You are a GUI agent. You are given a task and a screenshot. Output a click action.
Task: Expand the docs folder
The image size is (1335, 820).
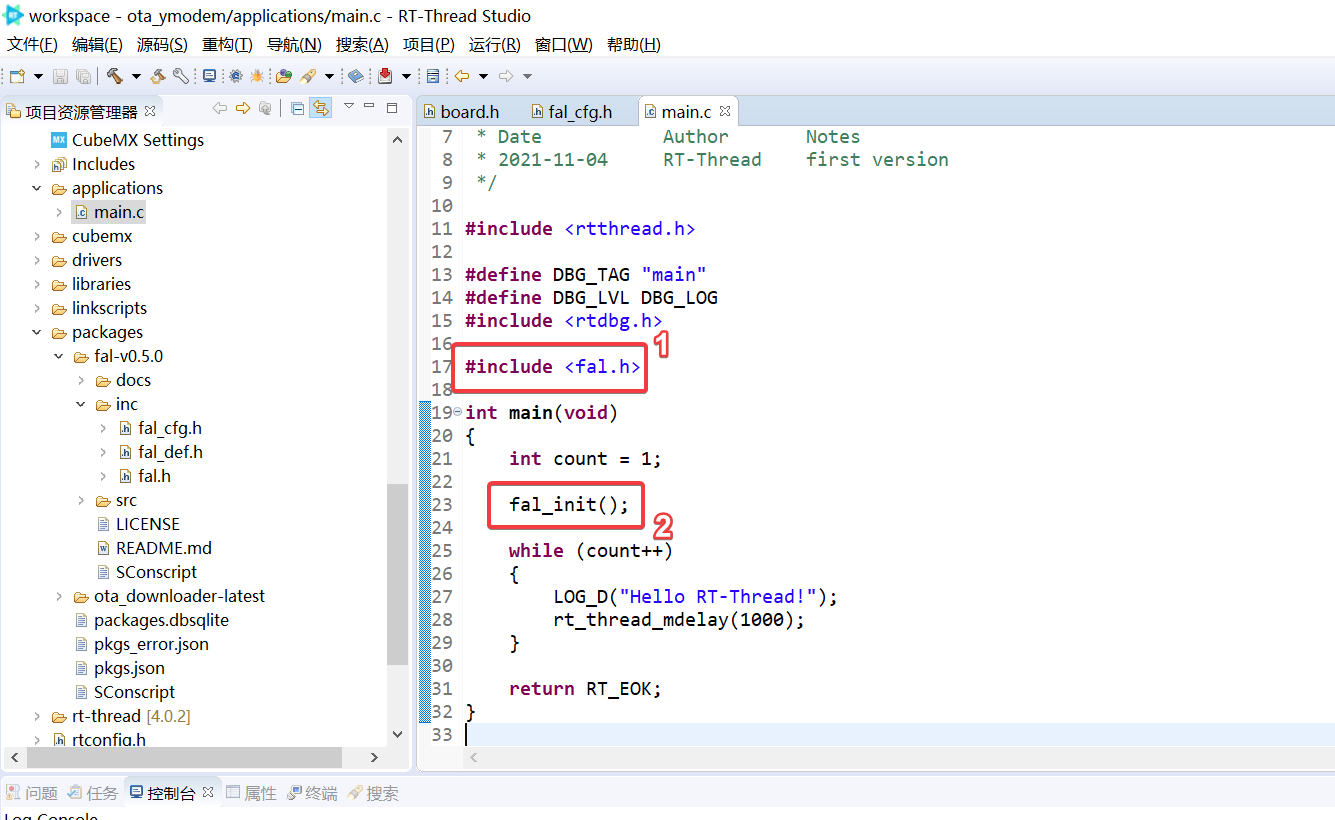tap(81, 380)
